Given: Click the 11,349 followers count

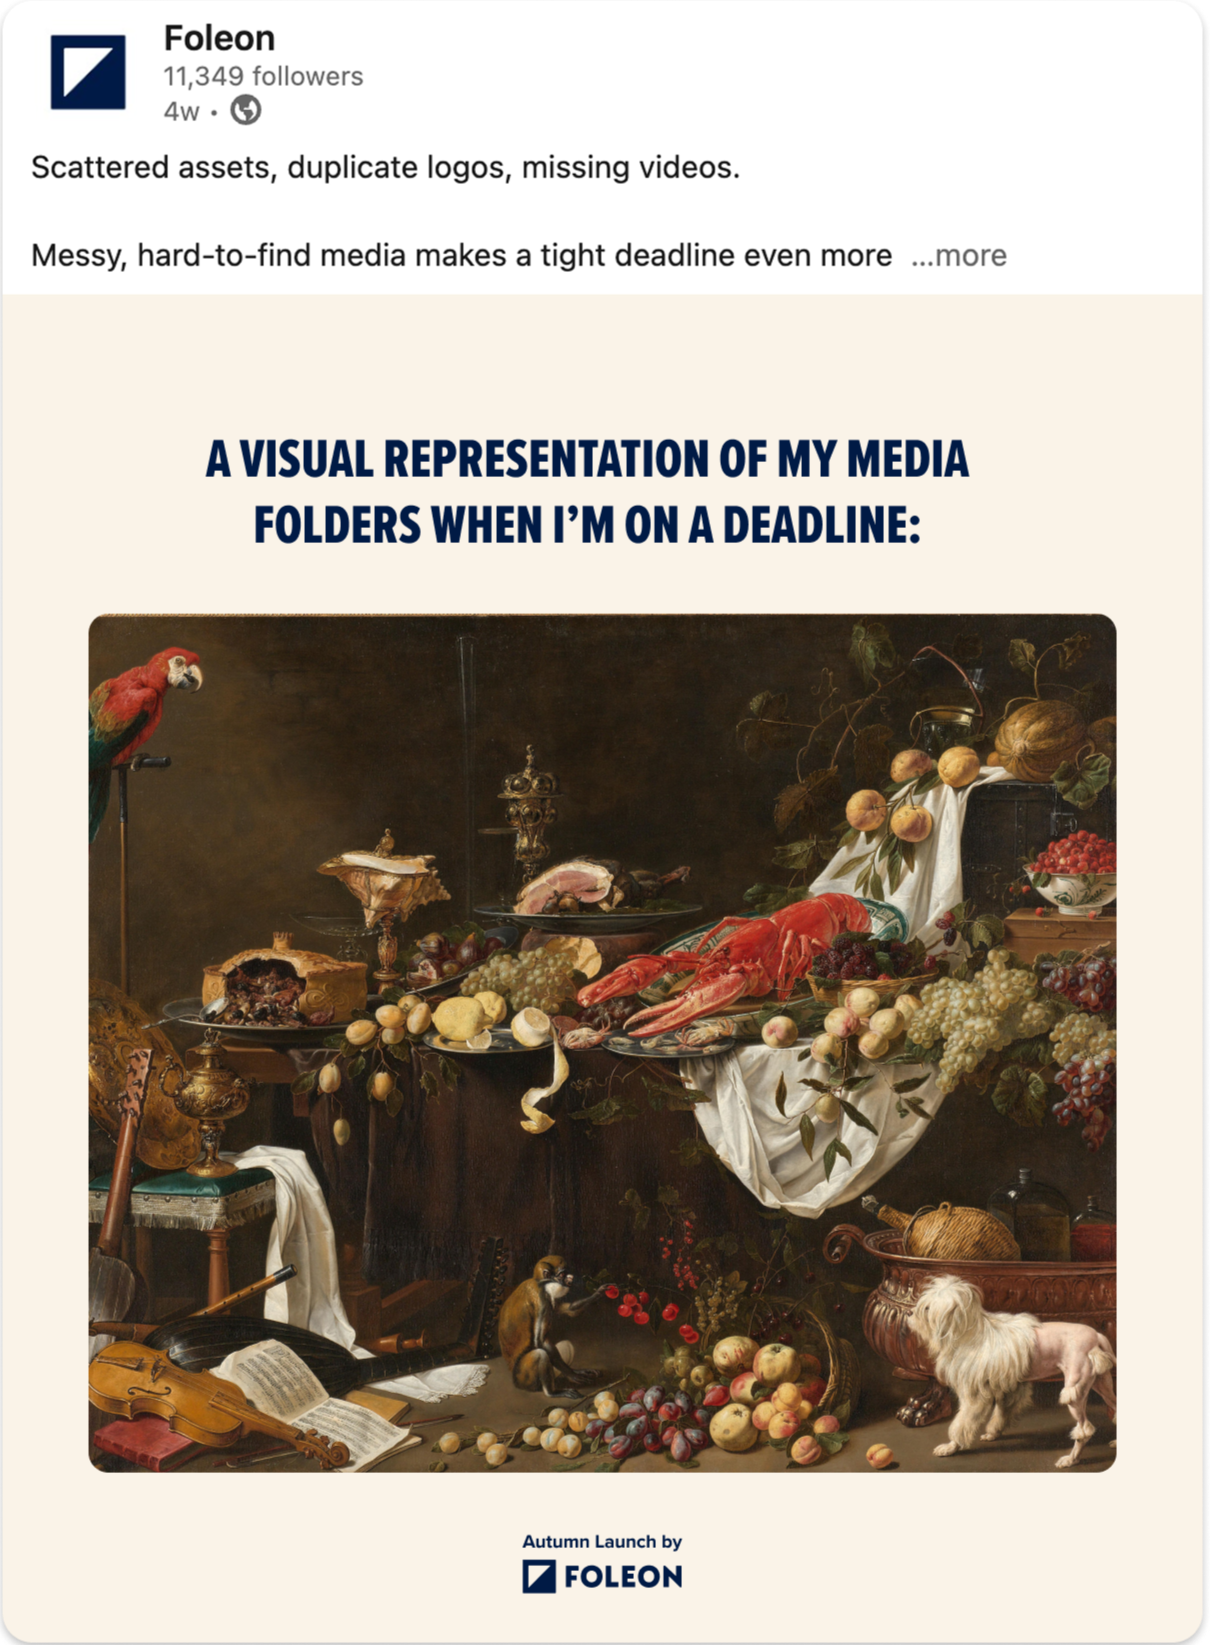Looking at the screenshot, I should [263, 76].
